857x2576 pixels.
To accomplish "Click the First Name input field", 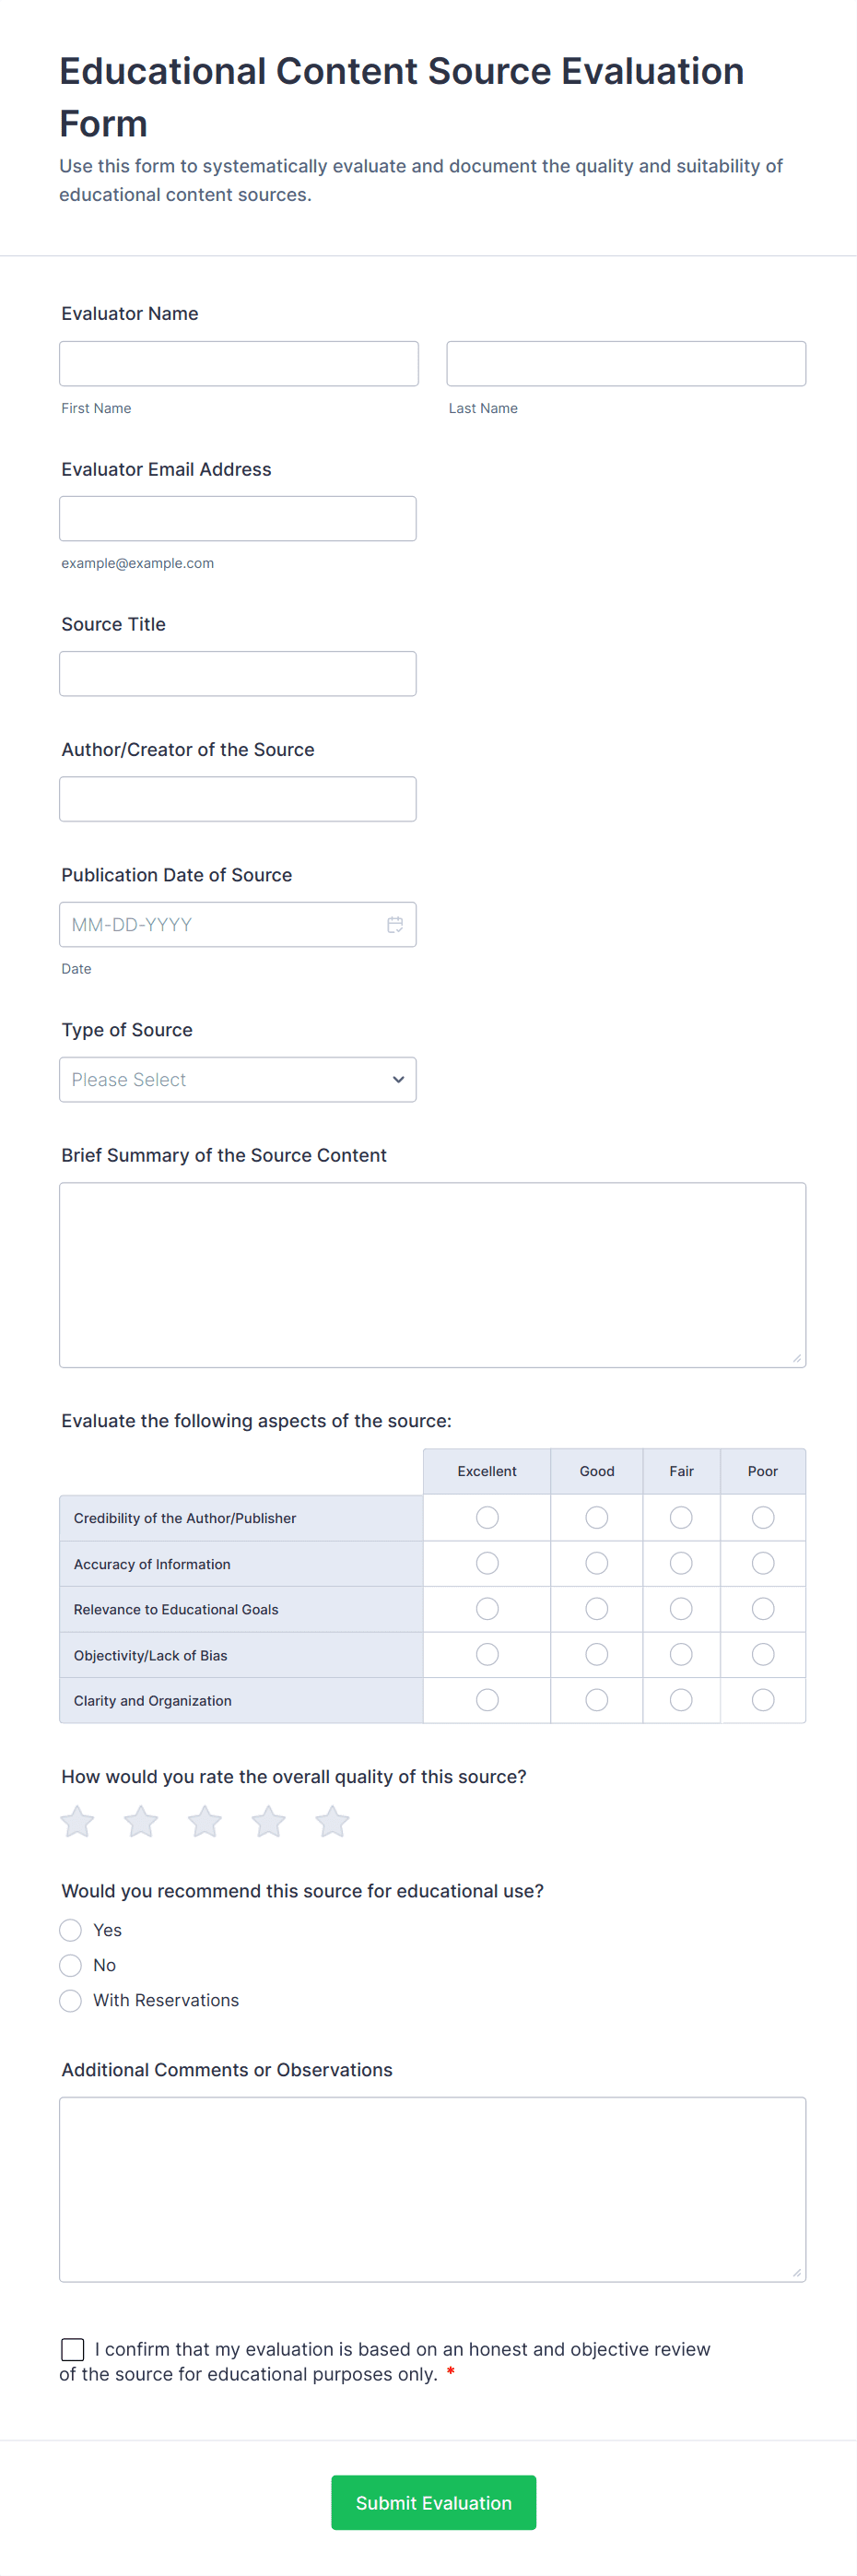I will [239, 364].
